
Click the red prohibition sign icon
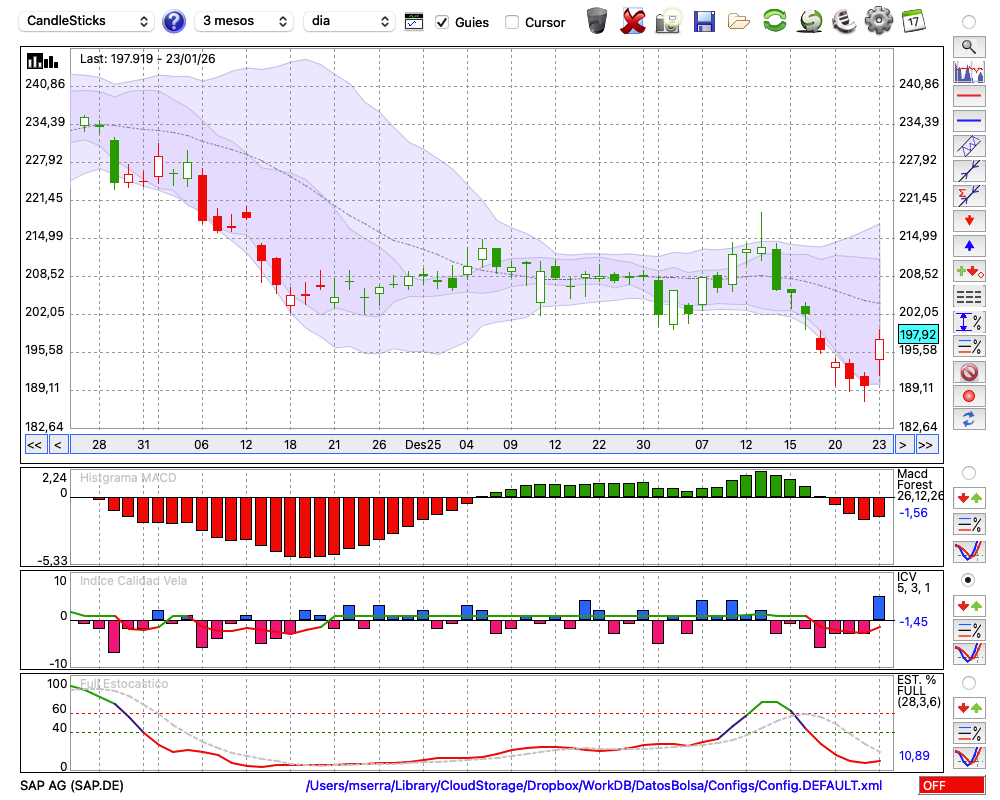point(968,372)
